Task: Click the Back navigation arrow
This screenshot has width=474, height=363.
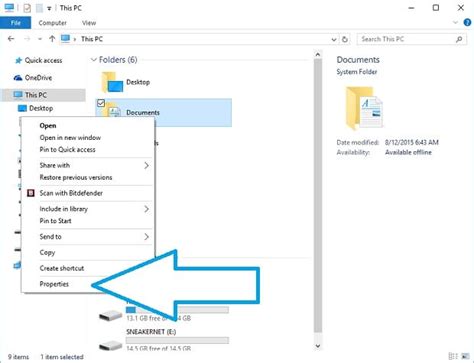Action: 11,39
